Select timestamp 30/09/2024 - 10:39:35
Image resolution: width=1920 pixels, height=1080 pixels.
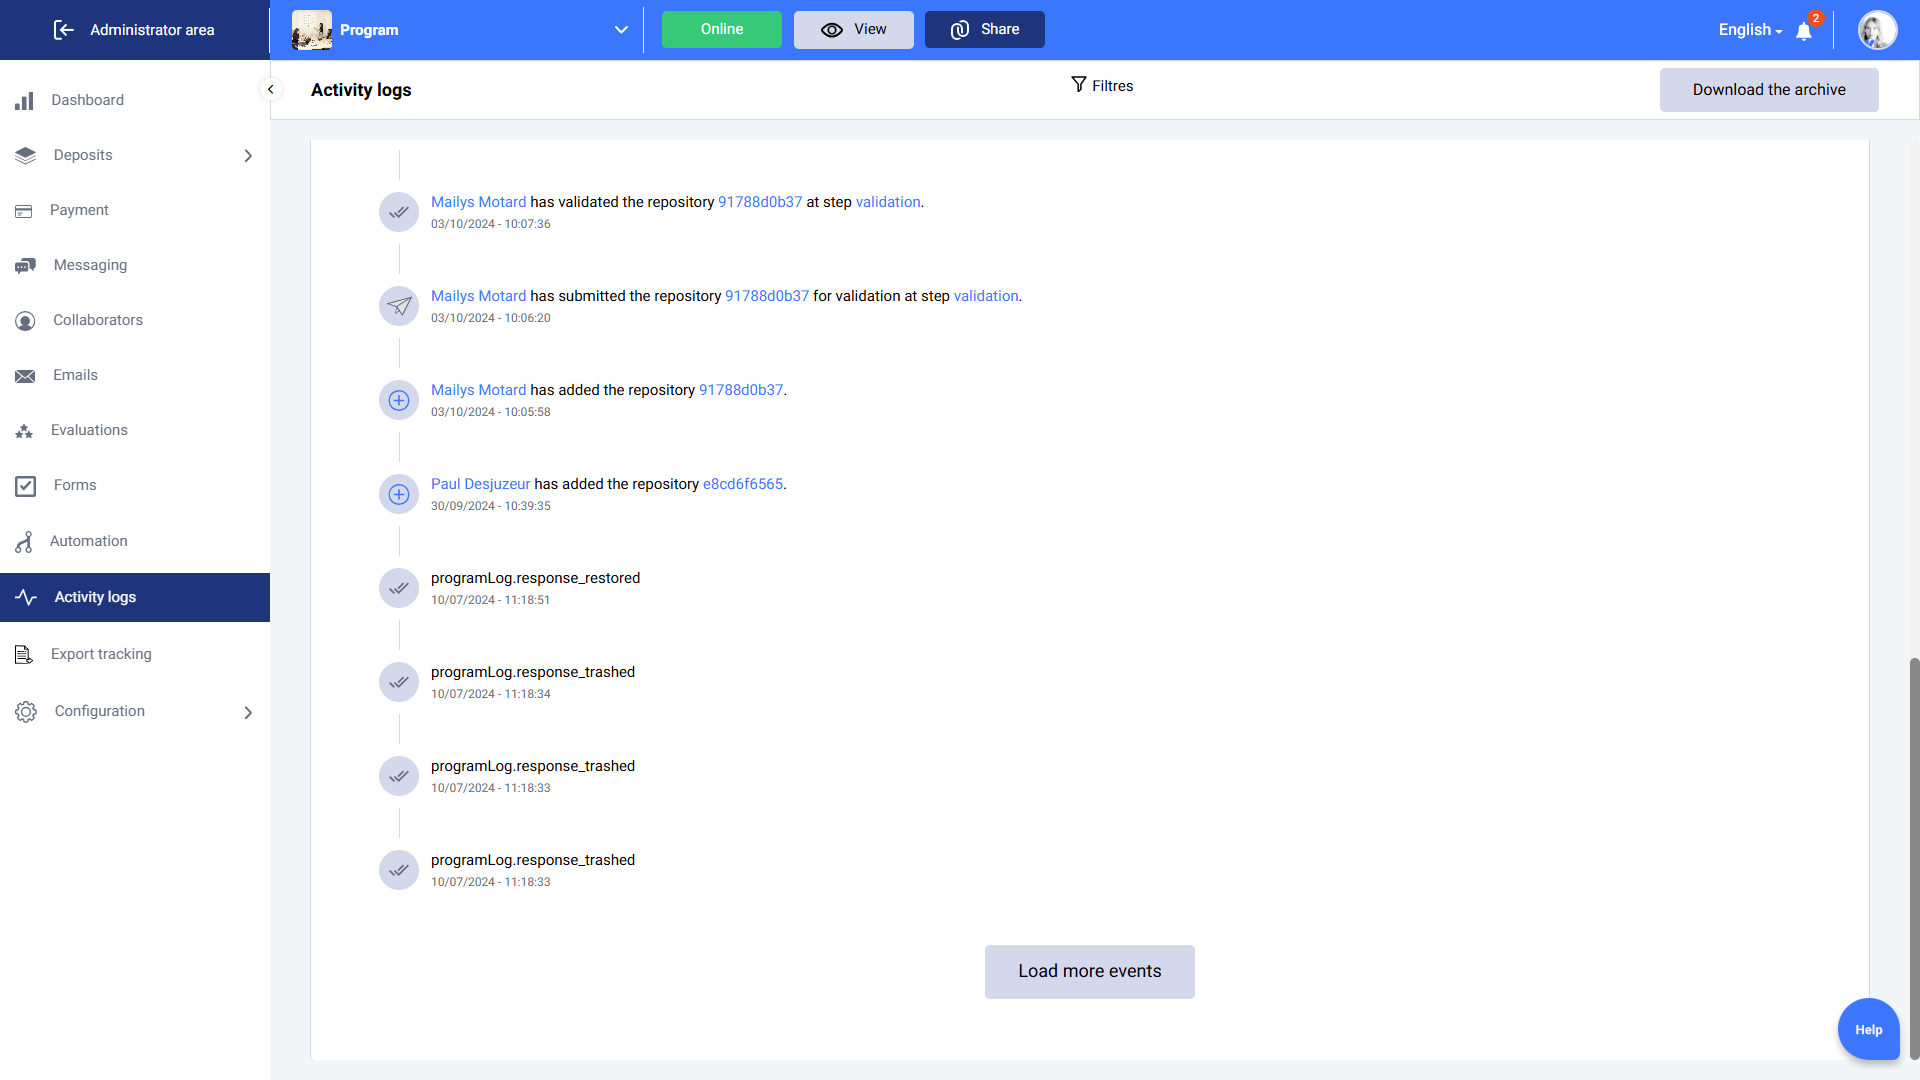coord(491,506)
